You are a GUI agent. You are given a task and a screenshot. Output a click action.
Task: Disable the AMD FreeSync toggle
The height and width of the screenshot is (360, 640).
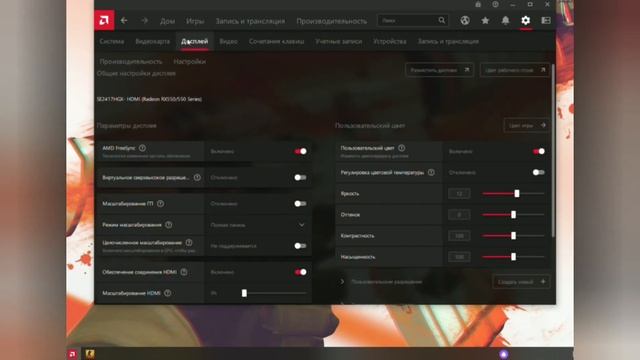pos(300,151)
